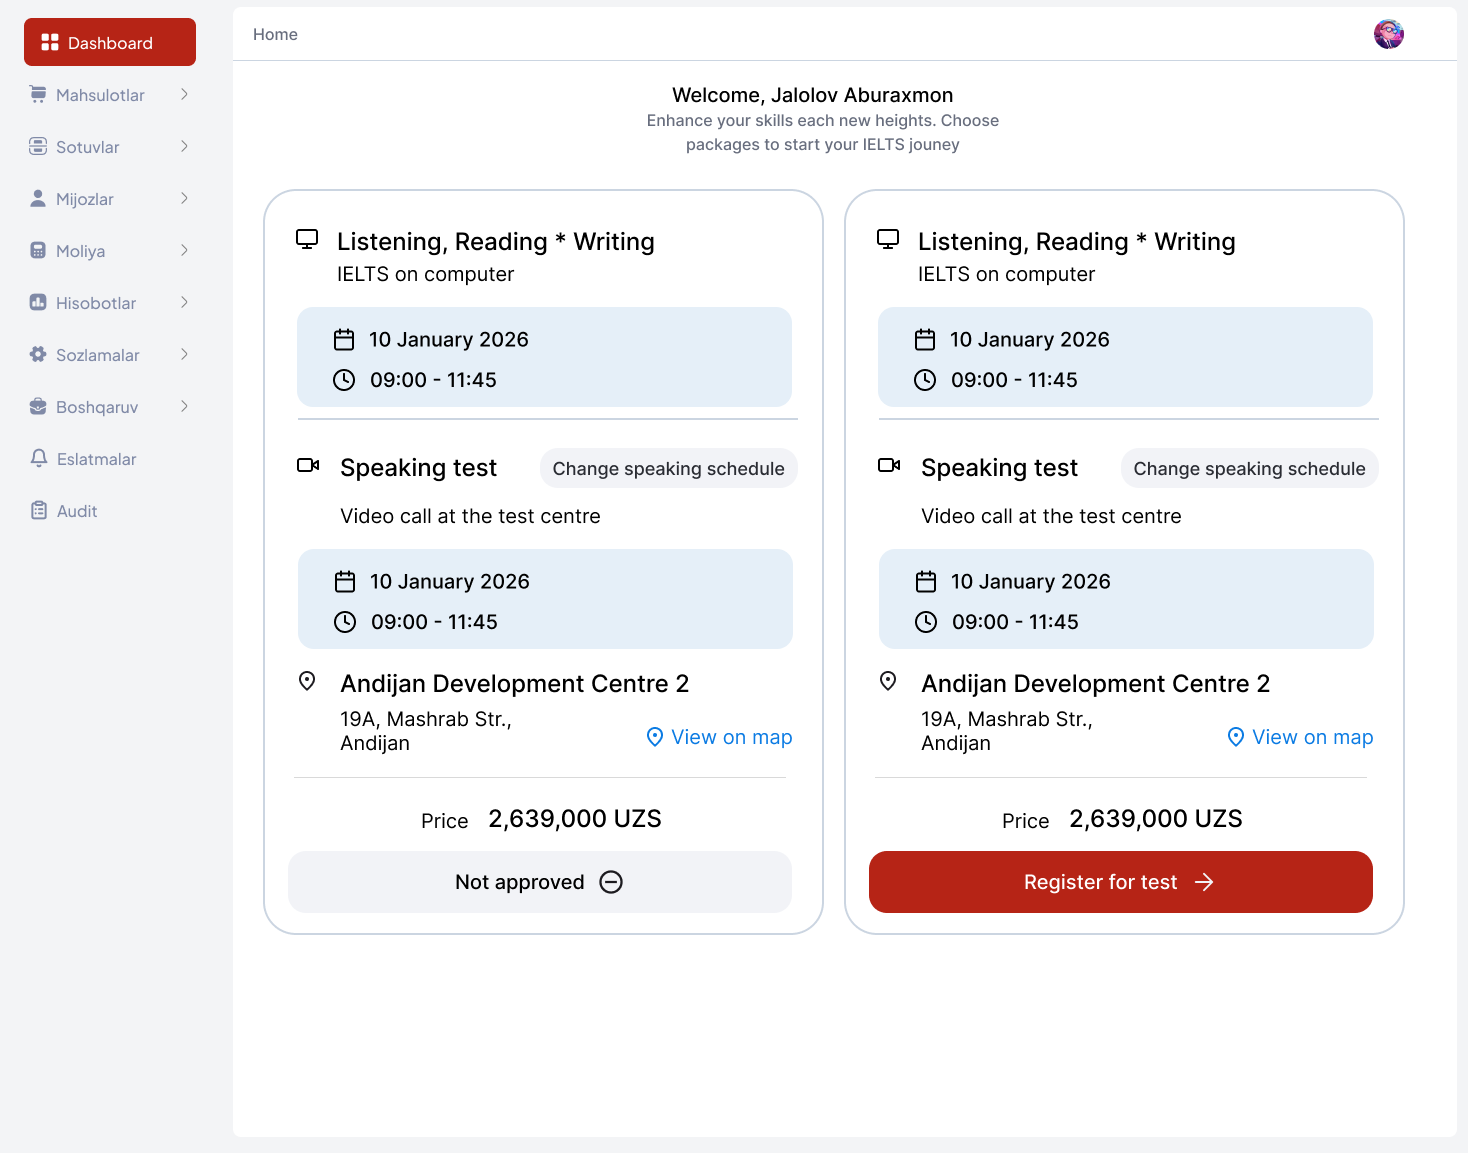Click the Audit clipboard icon
This screenshot has width=1468, height=1153.
click(39, 511)
